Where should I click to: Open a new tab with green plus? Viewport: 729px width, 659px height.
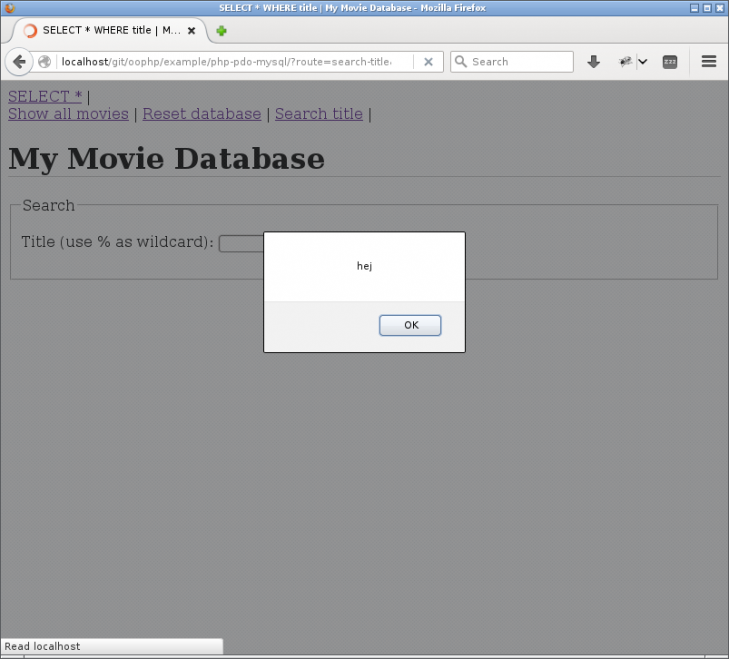pyautogui.click(x=221, y=31)
